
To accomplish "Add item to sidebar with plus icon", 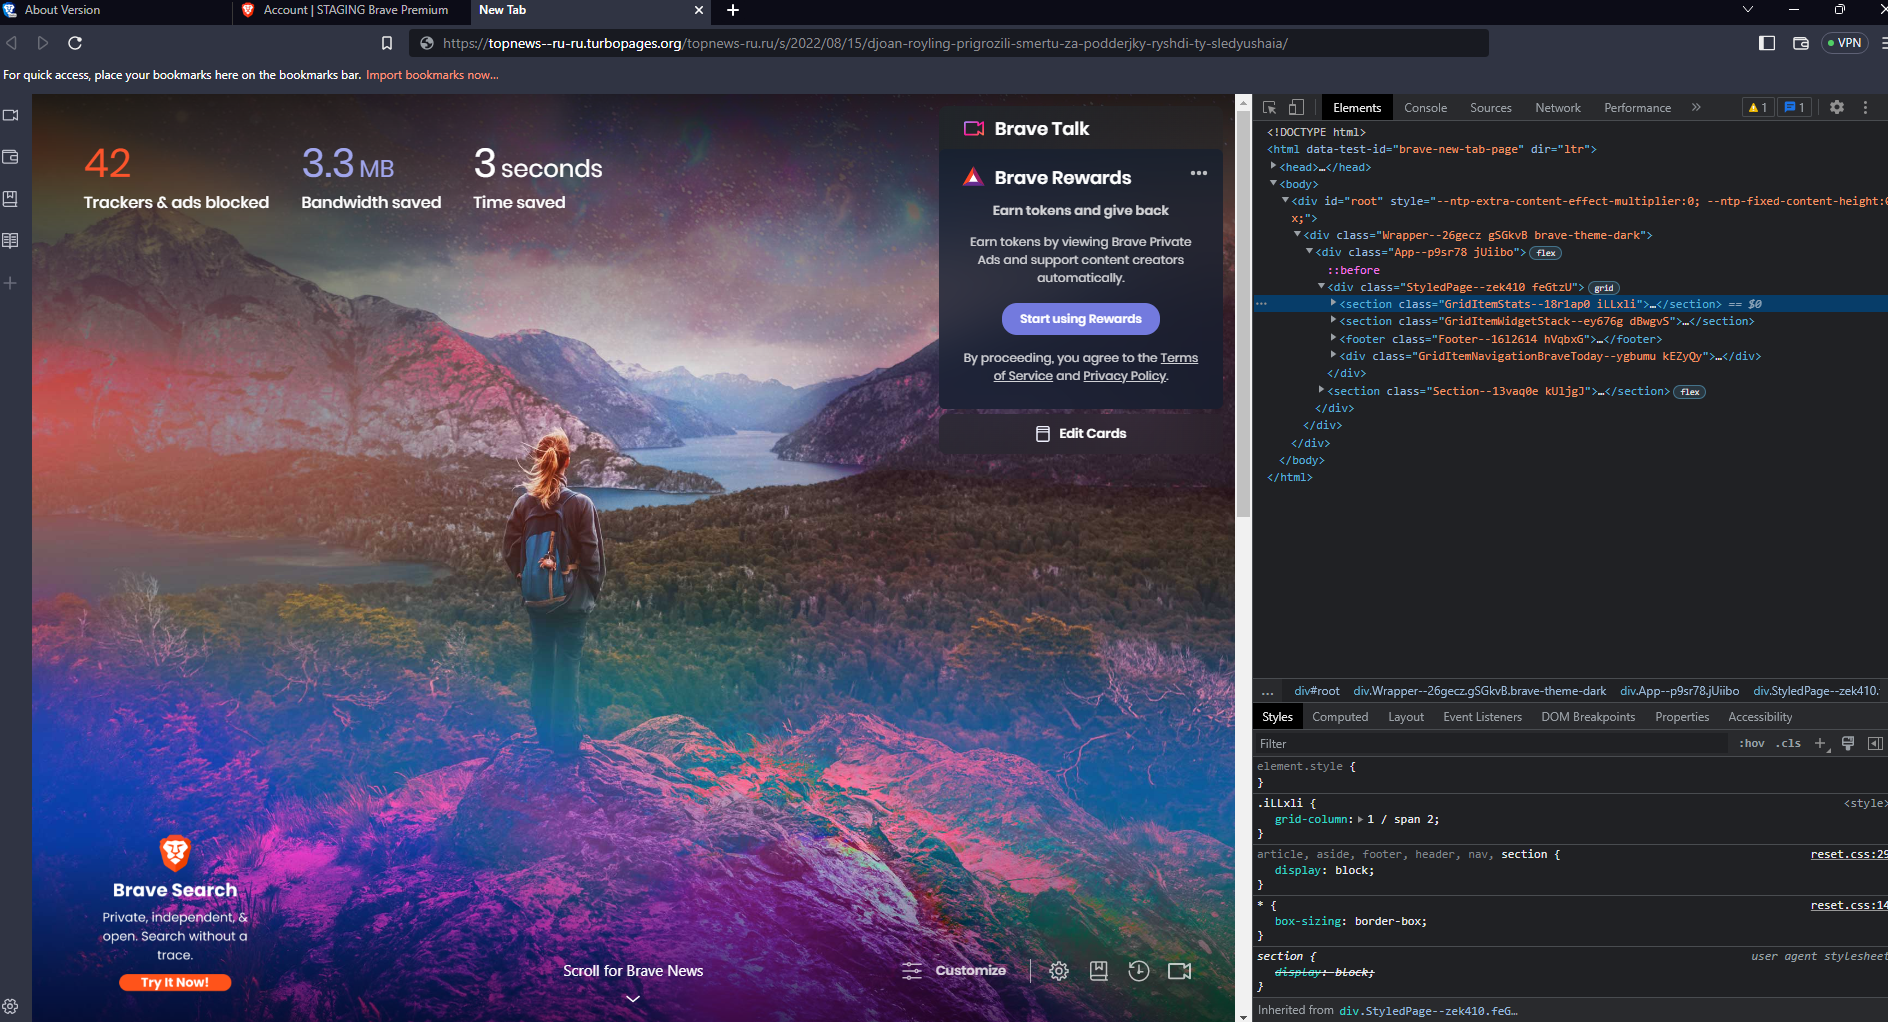I will pyautogui.click(x=11, y=283).
